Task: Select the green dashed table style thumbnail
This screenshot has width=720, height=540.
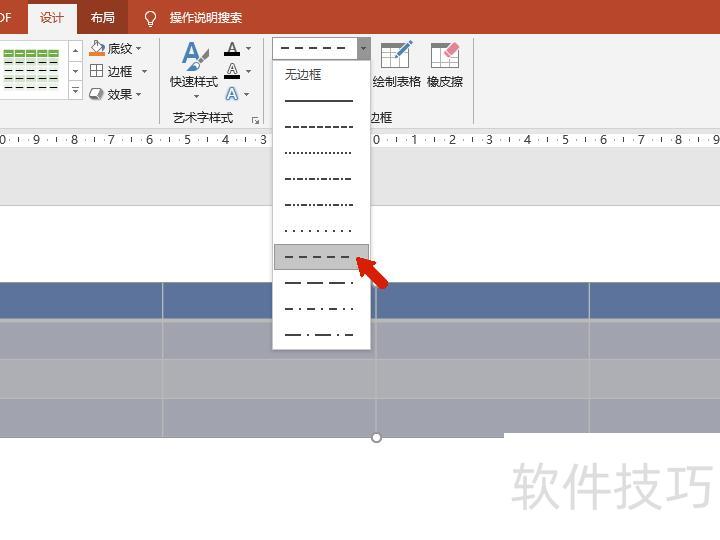Action: [31, 69]
